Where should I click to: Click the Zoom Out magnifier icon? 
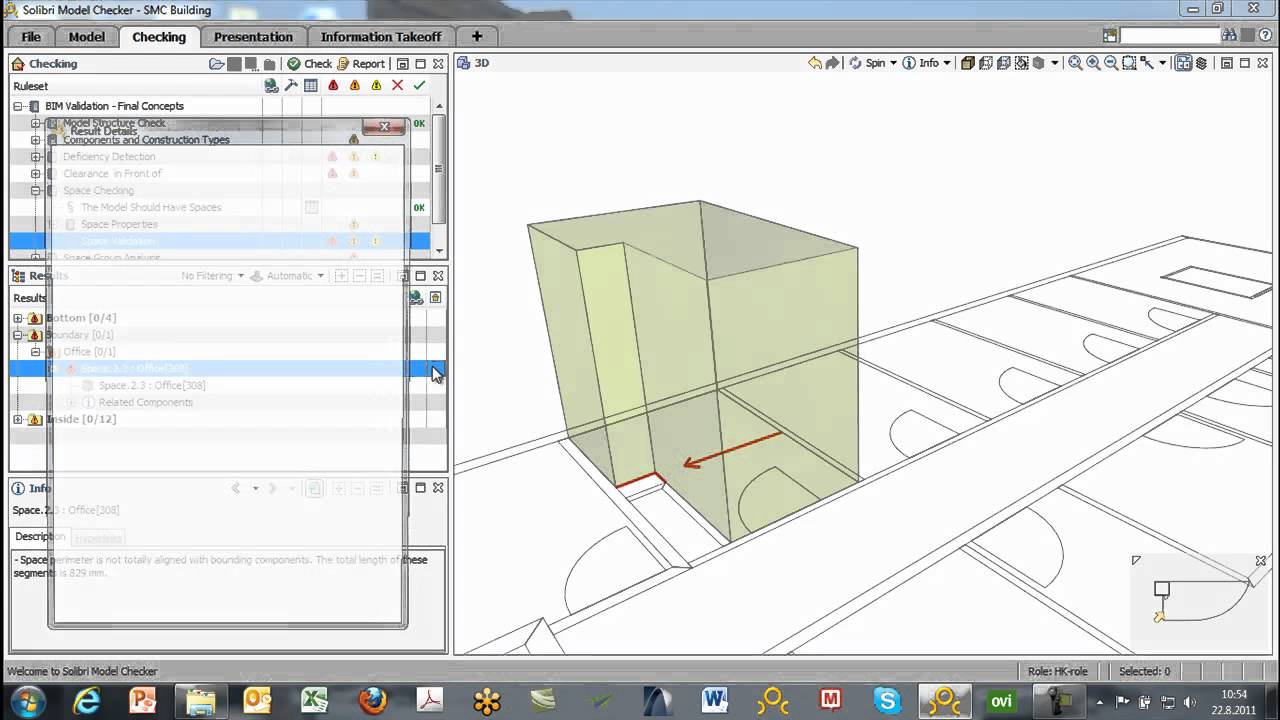pyautogui.click(x=1110, y=63)
